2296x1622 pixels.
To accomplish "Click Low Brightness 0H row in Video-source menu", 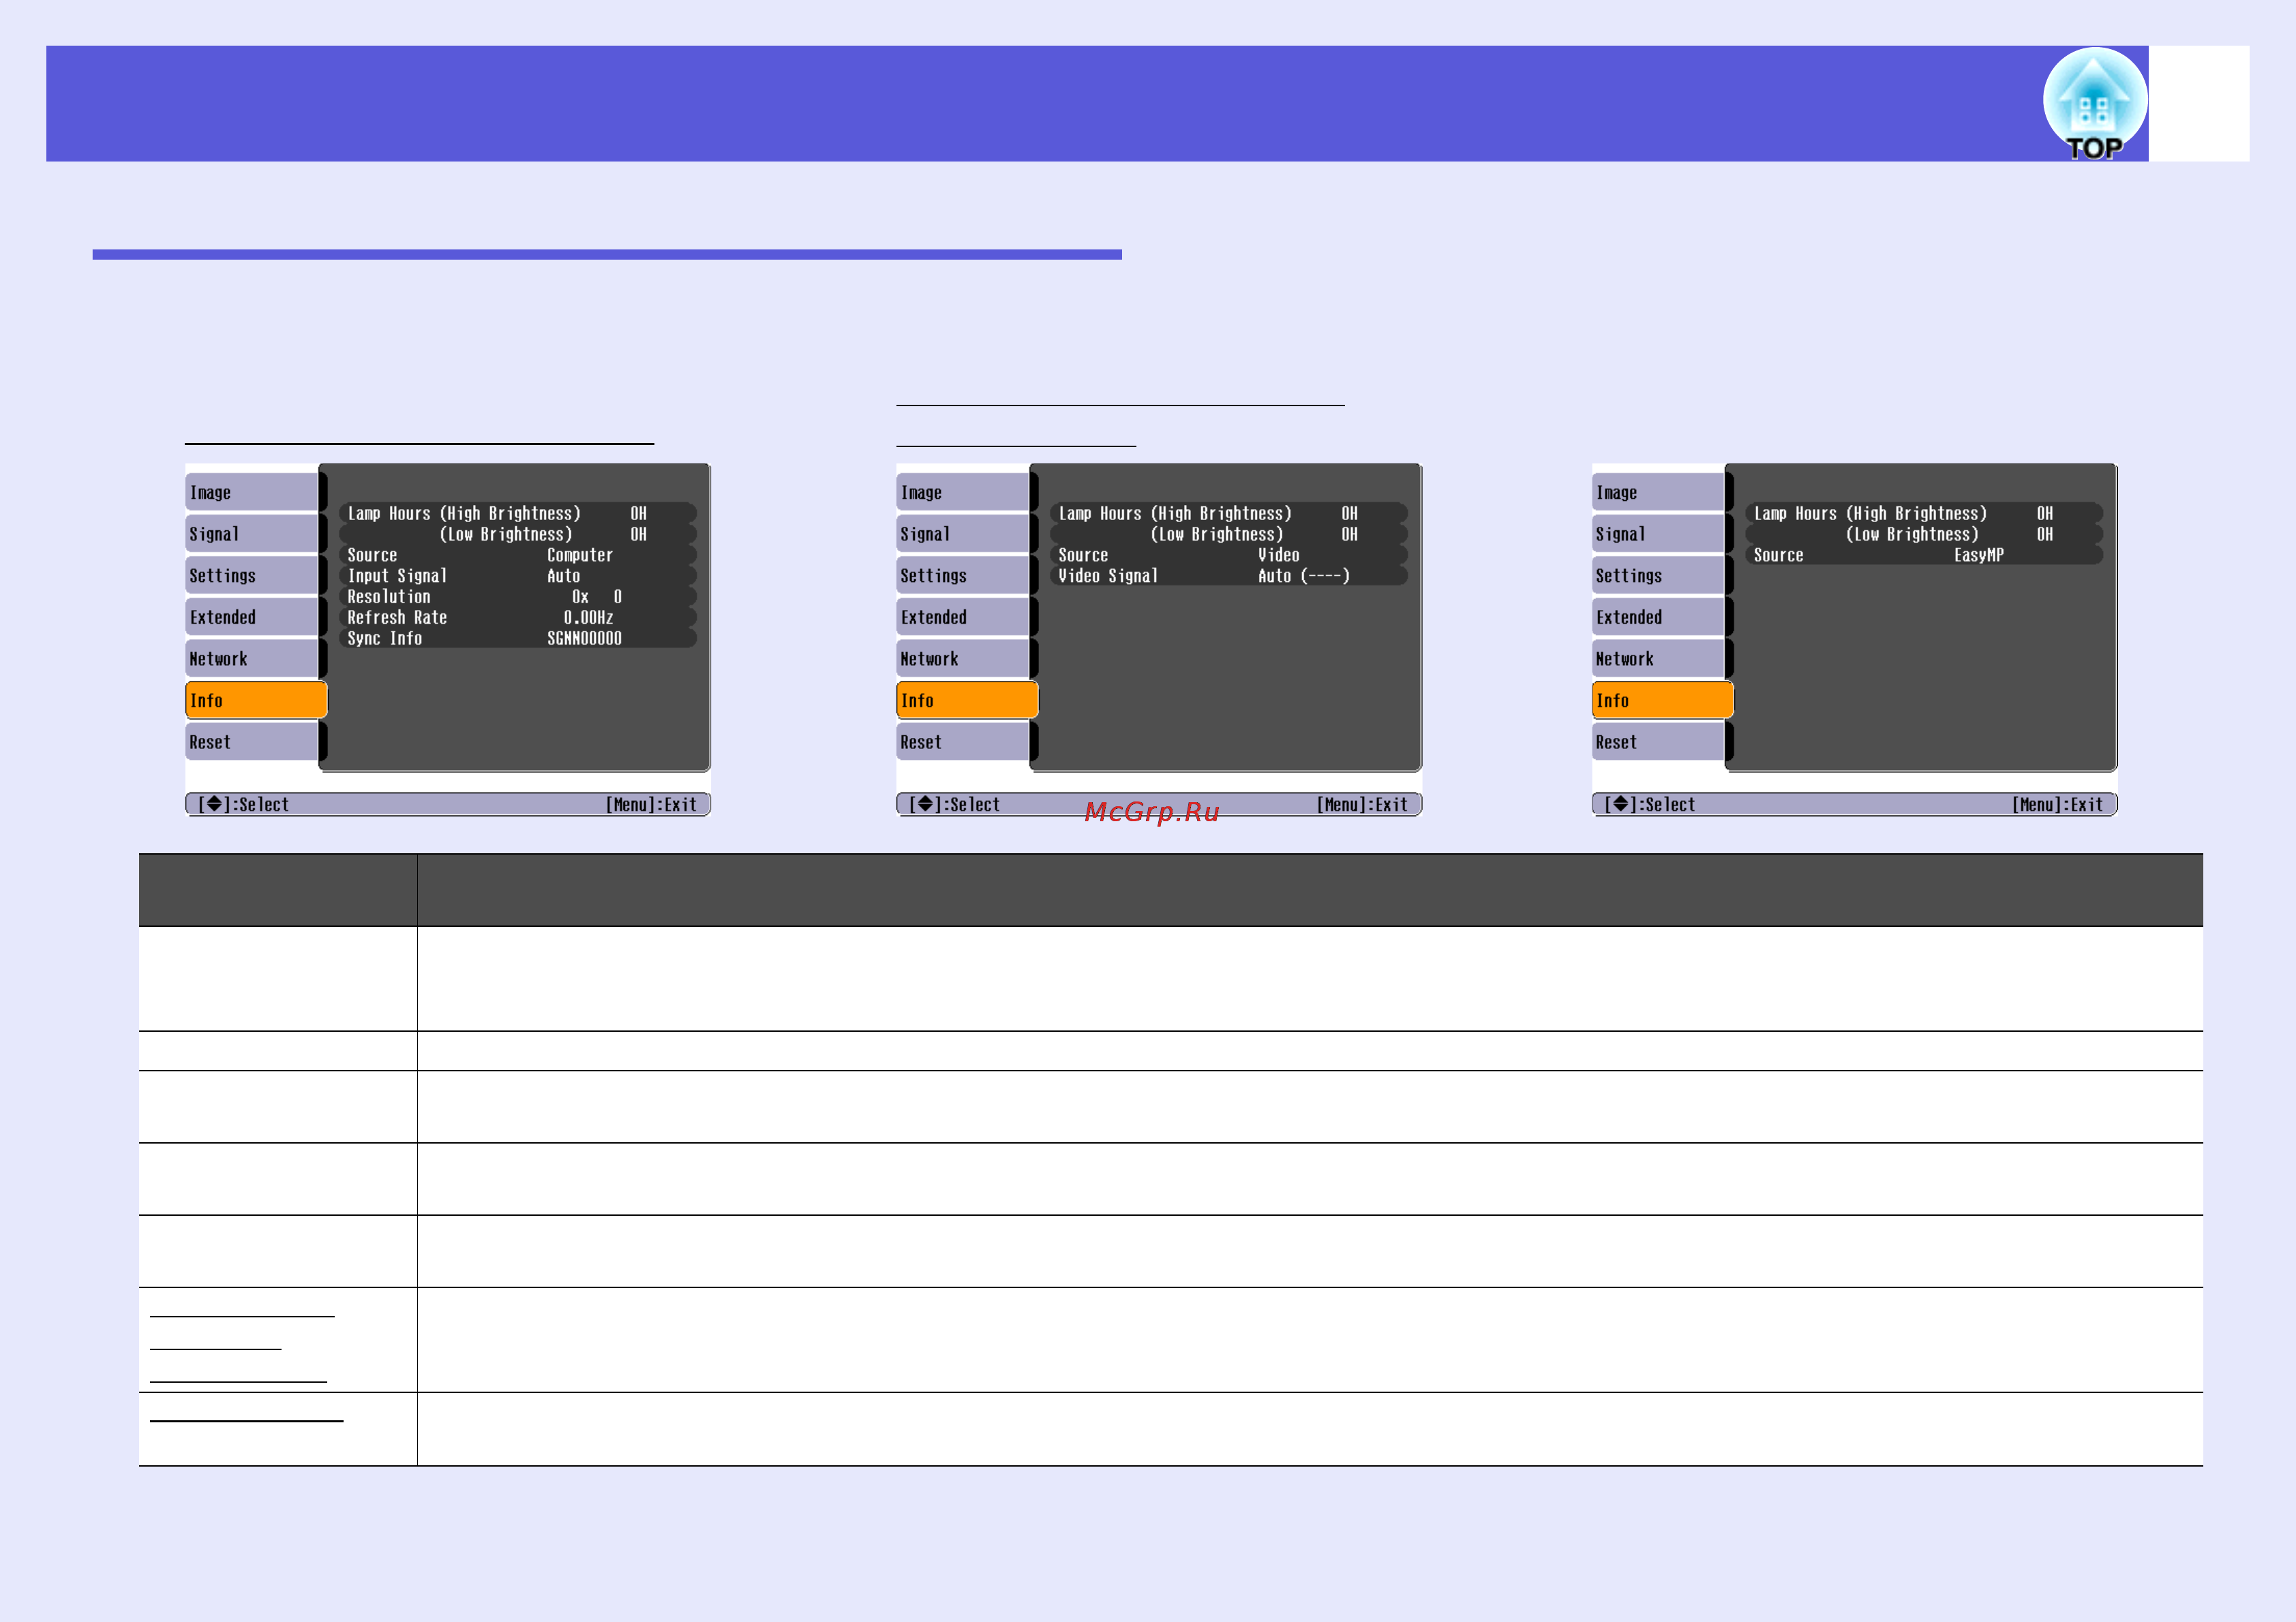I will [x=1229, y=534].
